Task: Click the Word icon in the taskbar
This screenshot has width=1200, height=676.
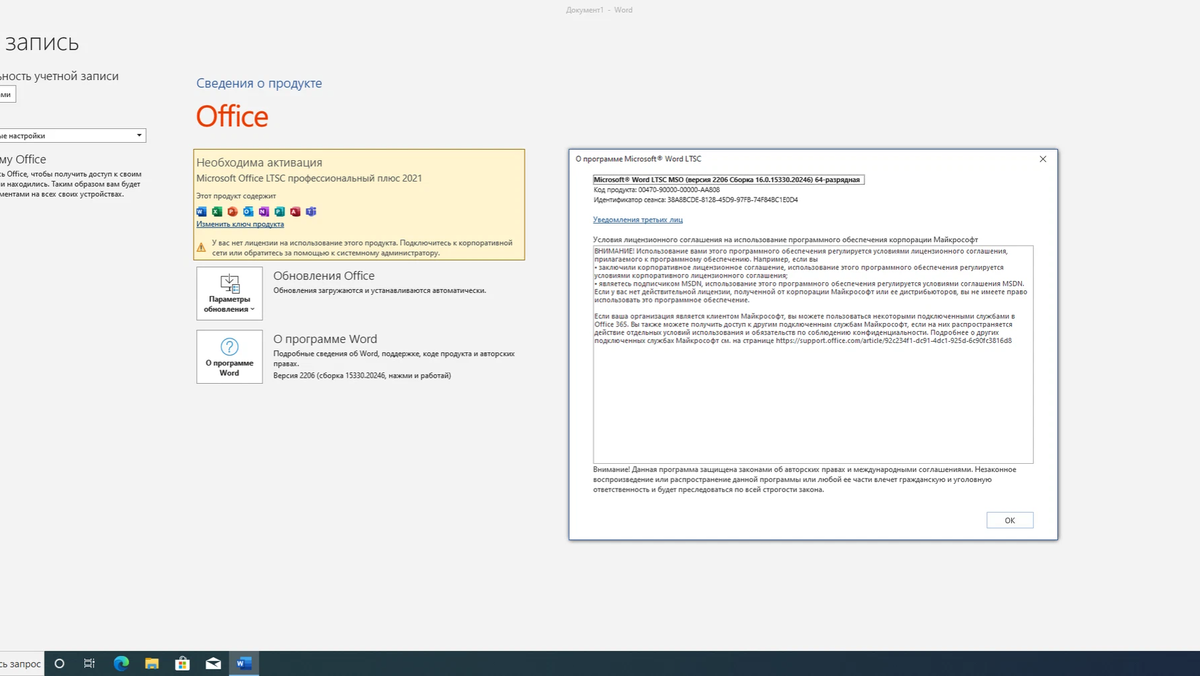Action: [244, 663]
